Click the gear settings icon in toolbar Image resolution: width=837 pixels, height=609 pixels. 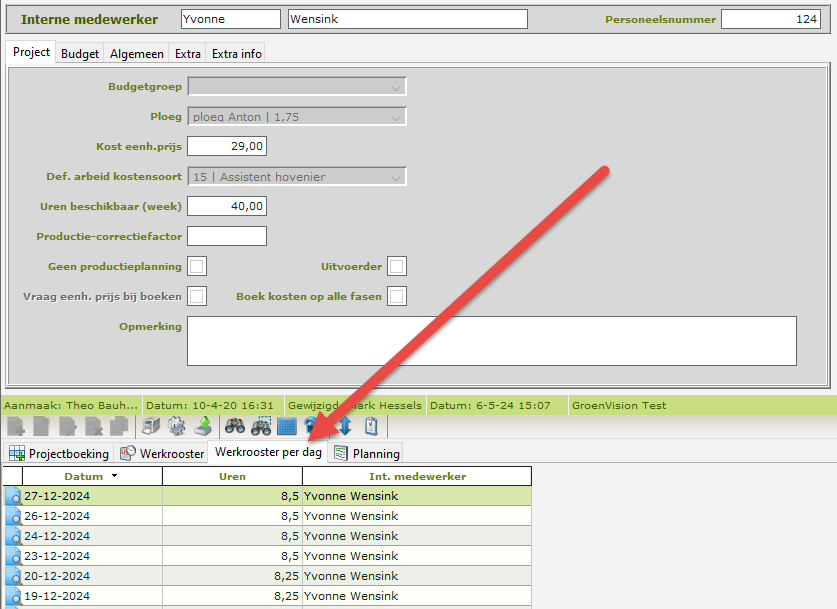point(176,426)
